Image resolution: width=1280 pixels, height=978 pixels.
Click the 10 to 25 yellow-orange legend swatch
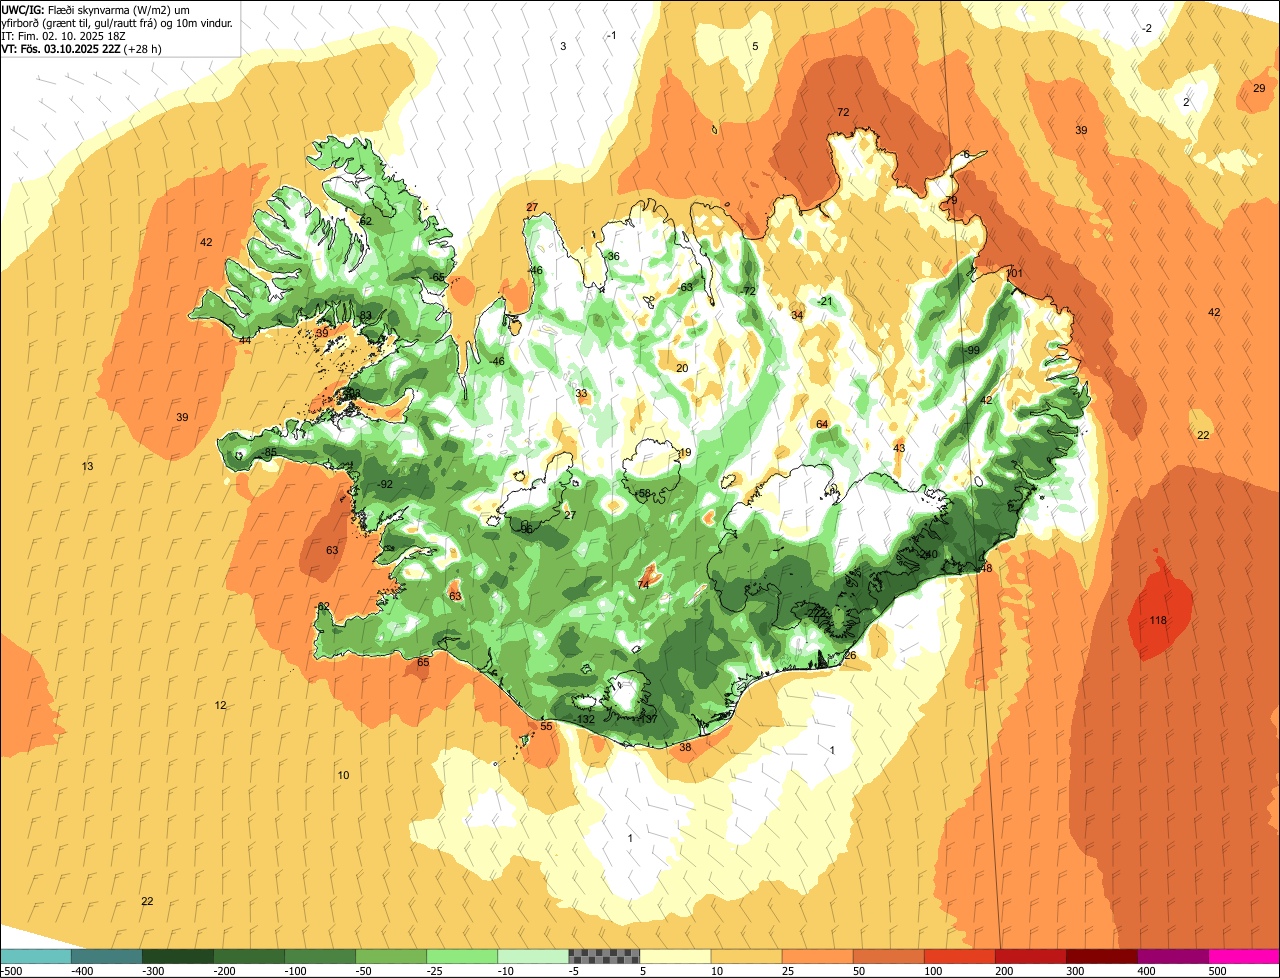pyautogui.click(x=746, y=956)
